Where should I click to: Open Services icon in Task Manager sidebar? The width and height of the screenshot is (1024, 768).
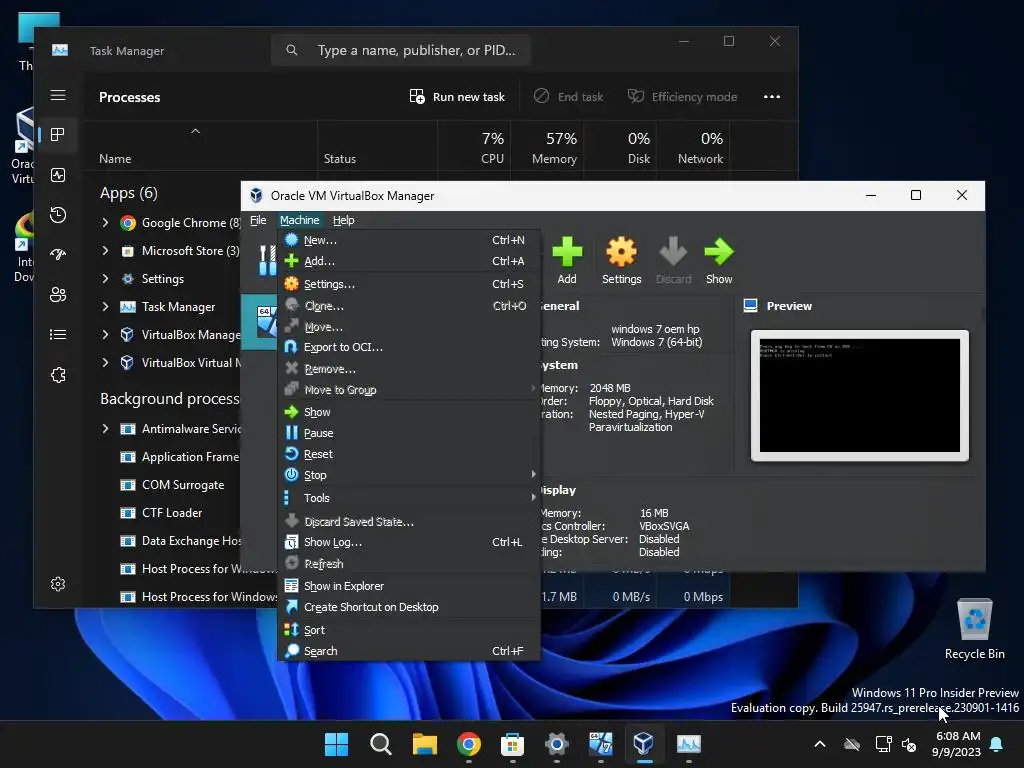pos(58,375)
